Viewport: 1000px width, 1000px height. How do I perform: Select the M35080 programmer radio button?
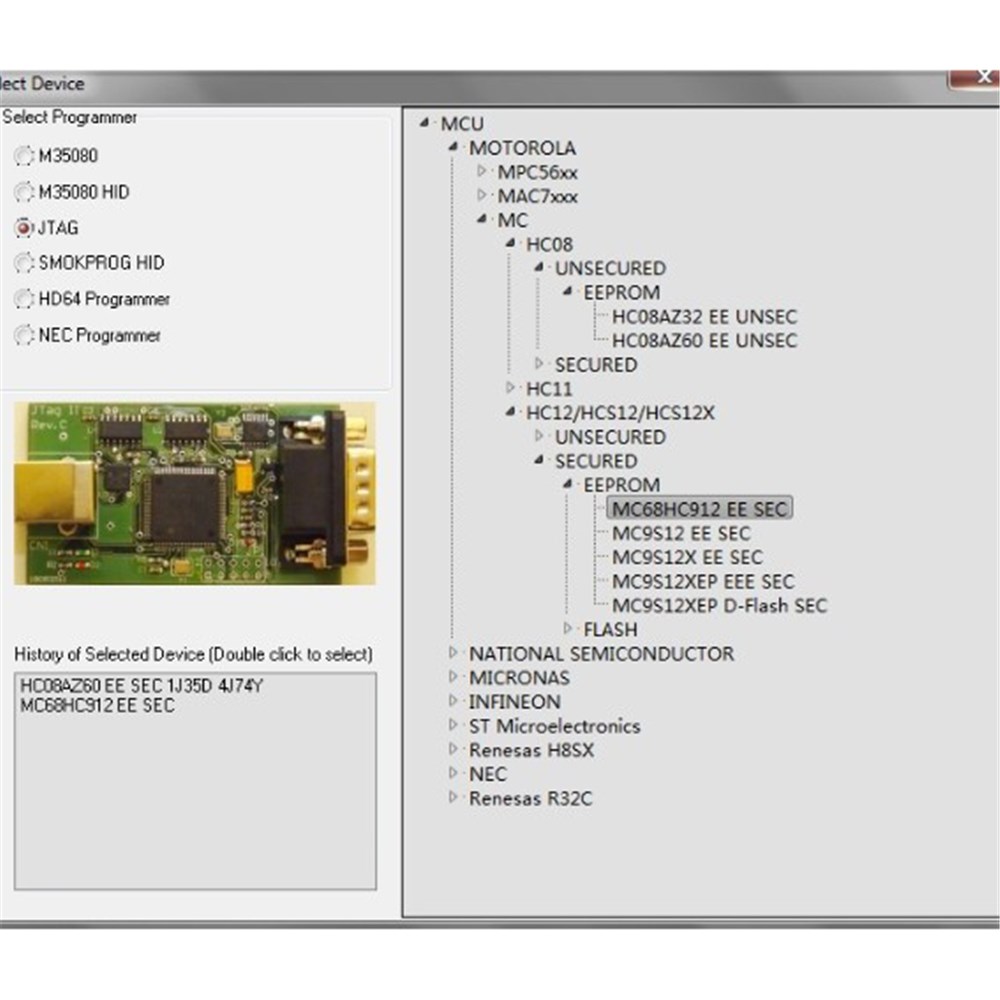point(23,157)
